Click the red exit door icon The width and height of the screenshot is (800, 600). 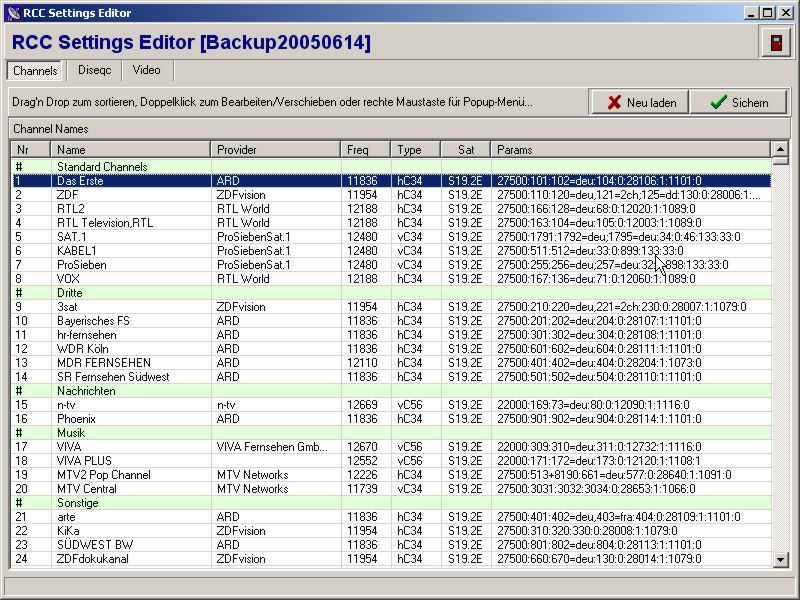(776, 42)
